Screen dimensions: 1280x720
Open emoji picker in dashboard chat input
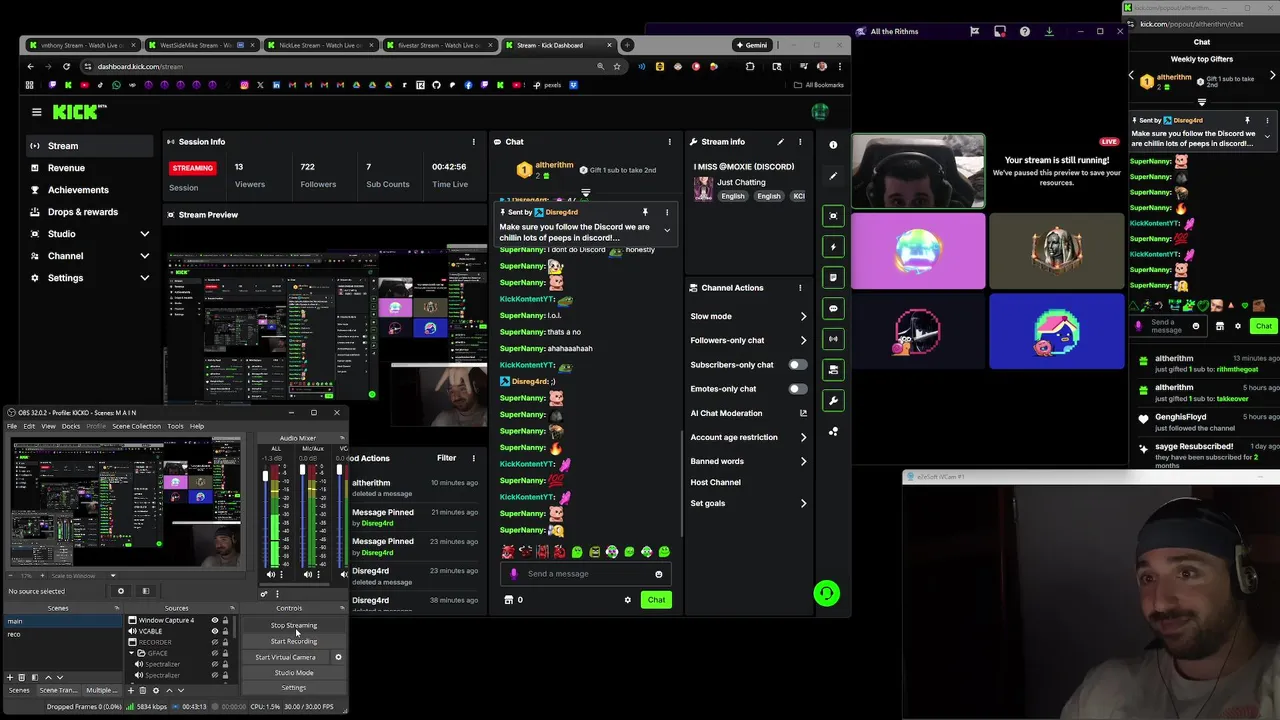[658, 574]
